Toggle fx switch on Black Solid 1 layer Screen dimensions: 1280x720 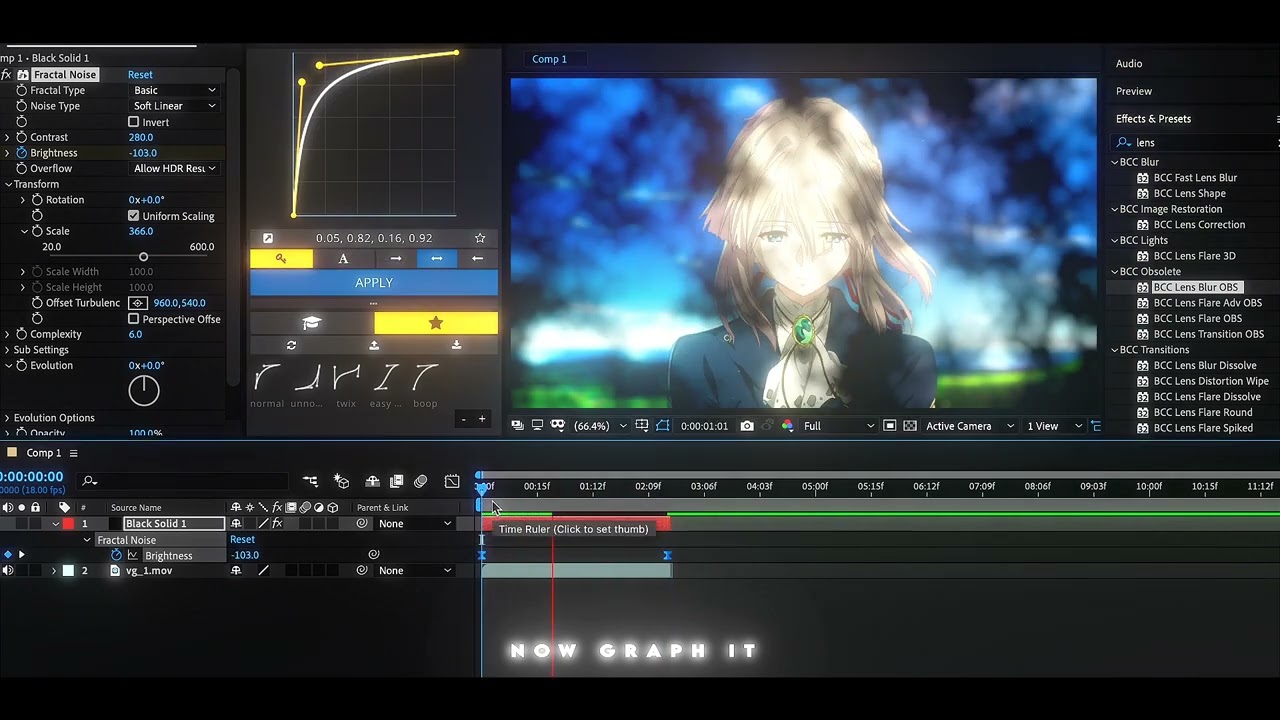pyautogui.click(x=277, y=524)
